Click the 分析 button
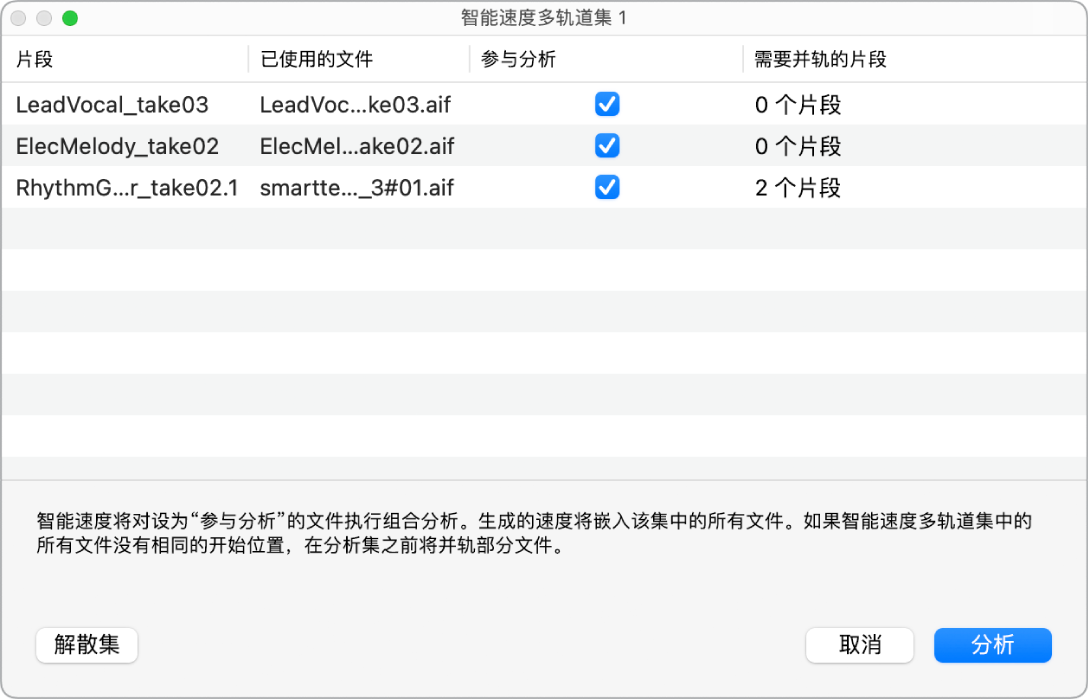 click(992, 645)
